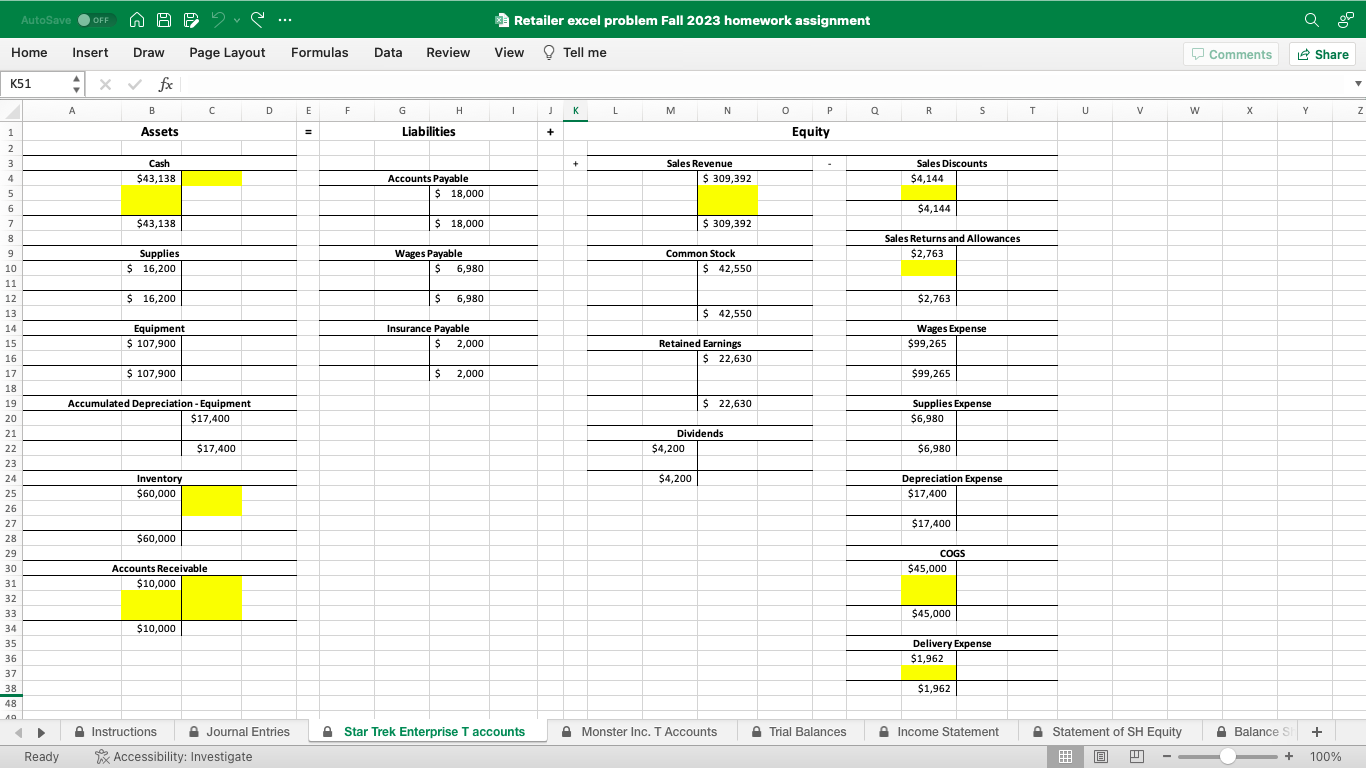Click the Insert Function fx icon
Screen dimensions: 1366x768
click(x=166, y=84)
